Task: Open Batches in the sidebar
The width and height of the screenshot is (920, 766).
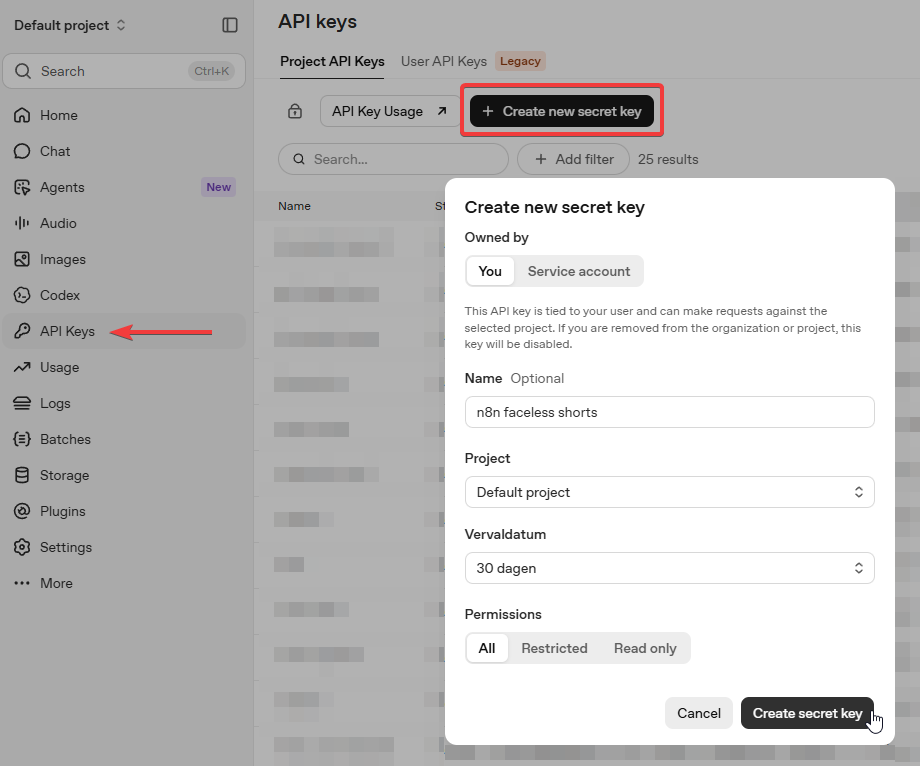Action: coord(124,439)
